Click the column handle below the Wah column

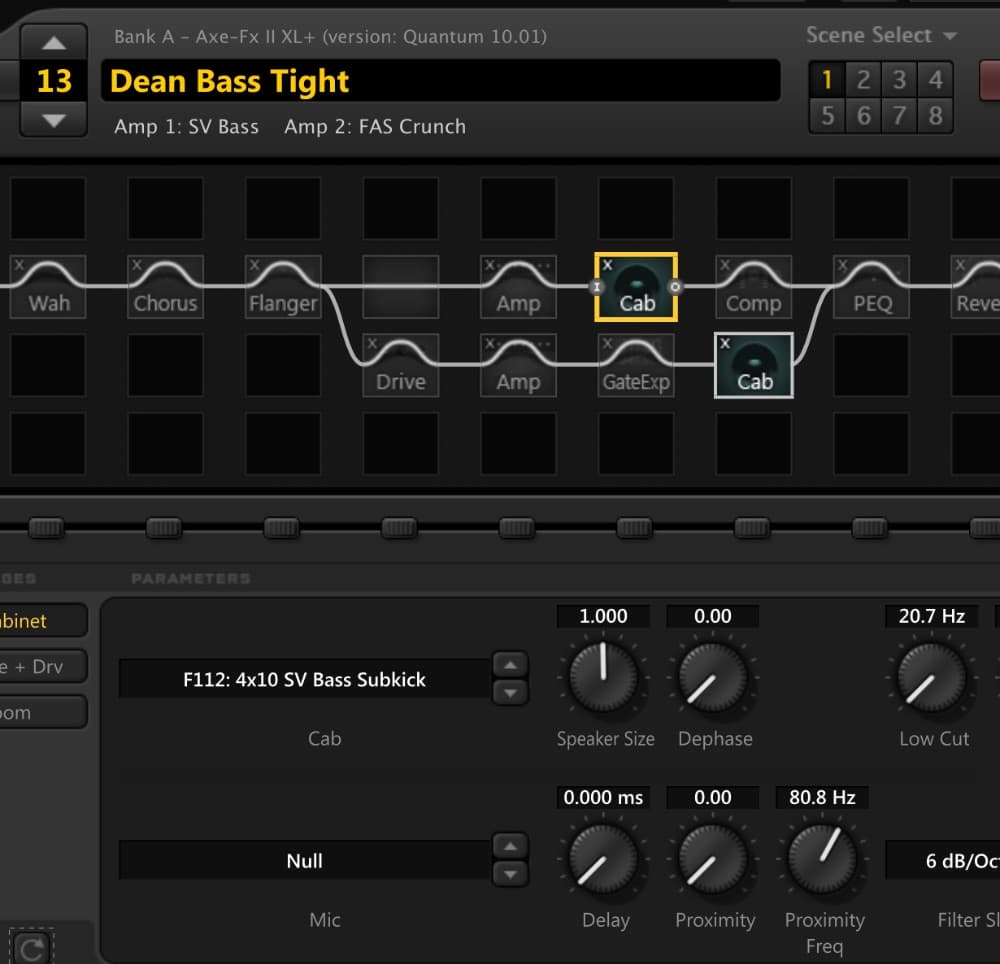pyautogui.click(x=47, y=528)
